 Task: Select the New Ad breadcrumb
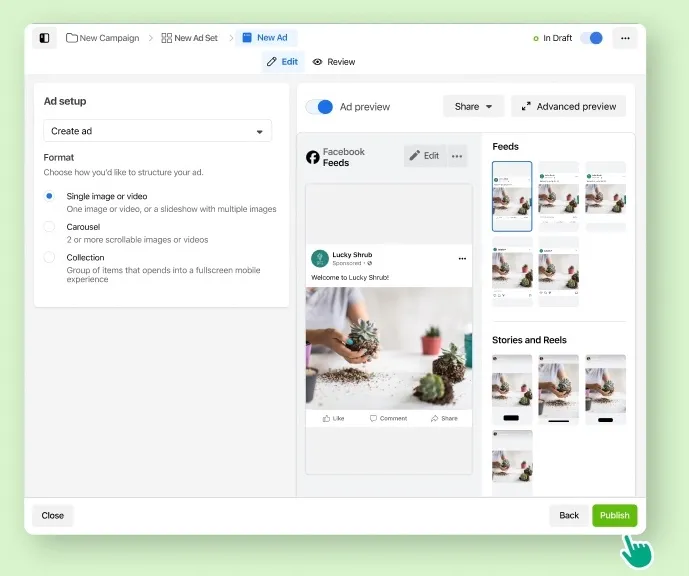click(266, 38)
